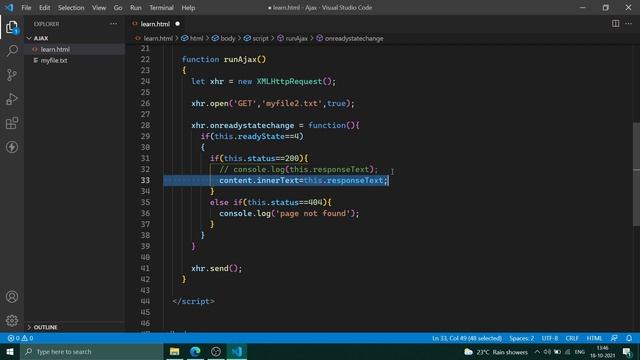Open the Search view in activity bar
640x360 pixels.
pos(12,51)
